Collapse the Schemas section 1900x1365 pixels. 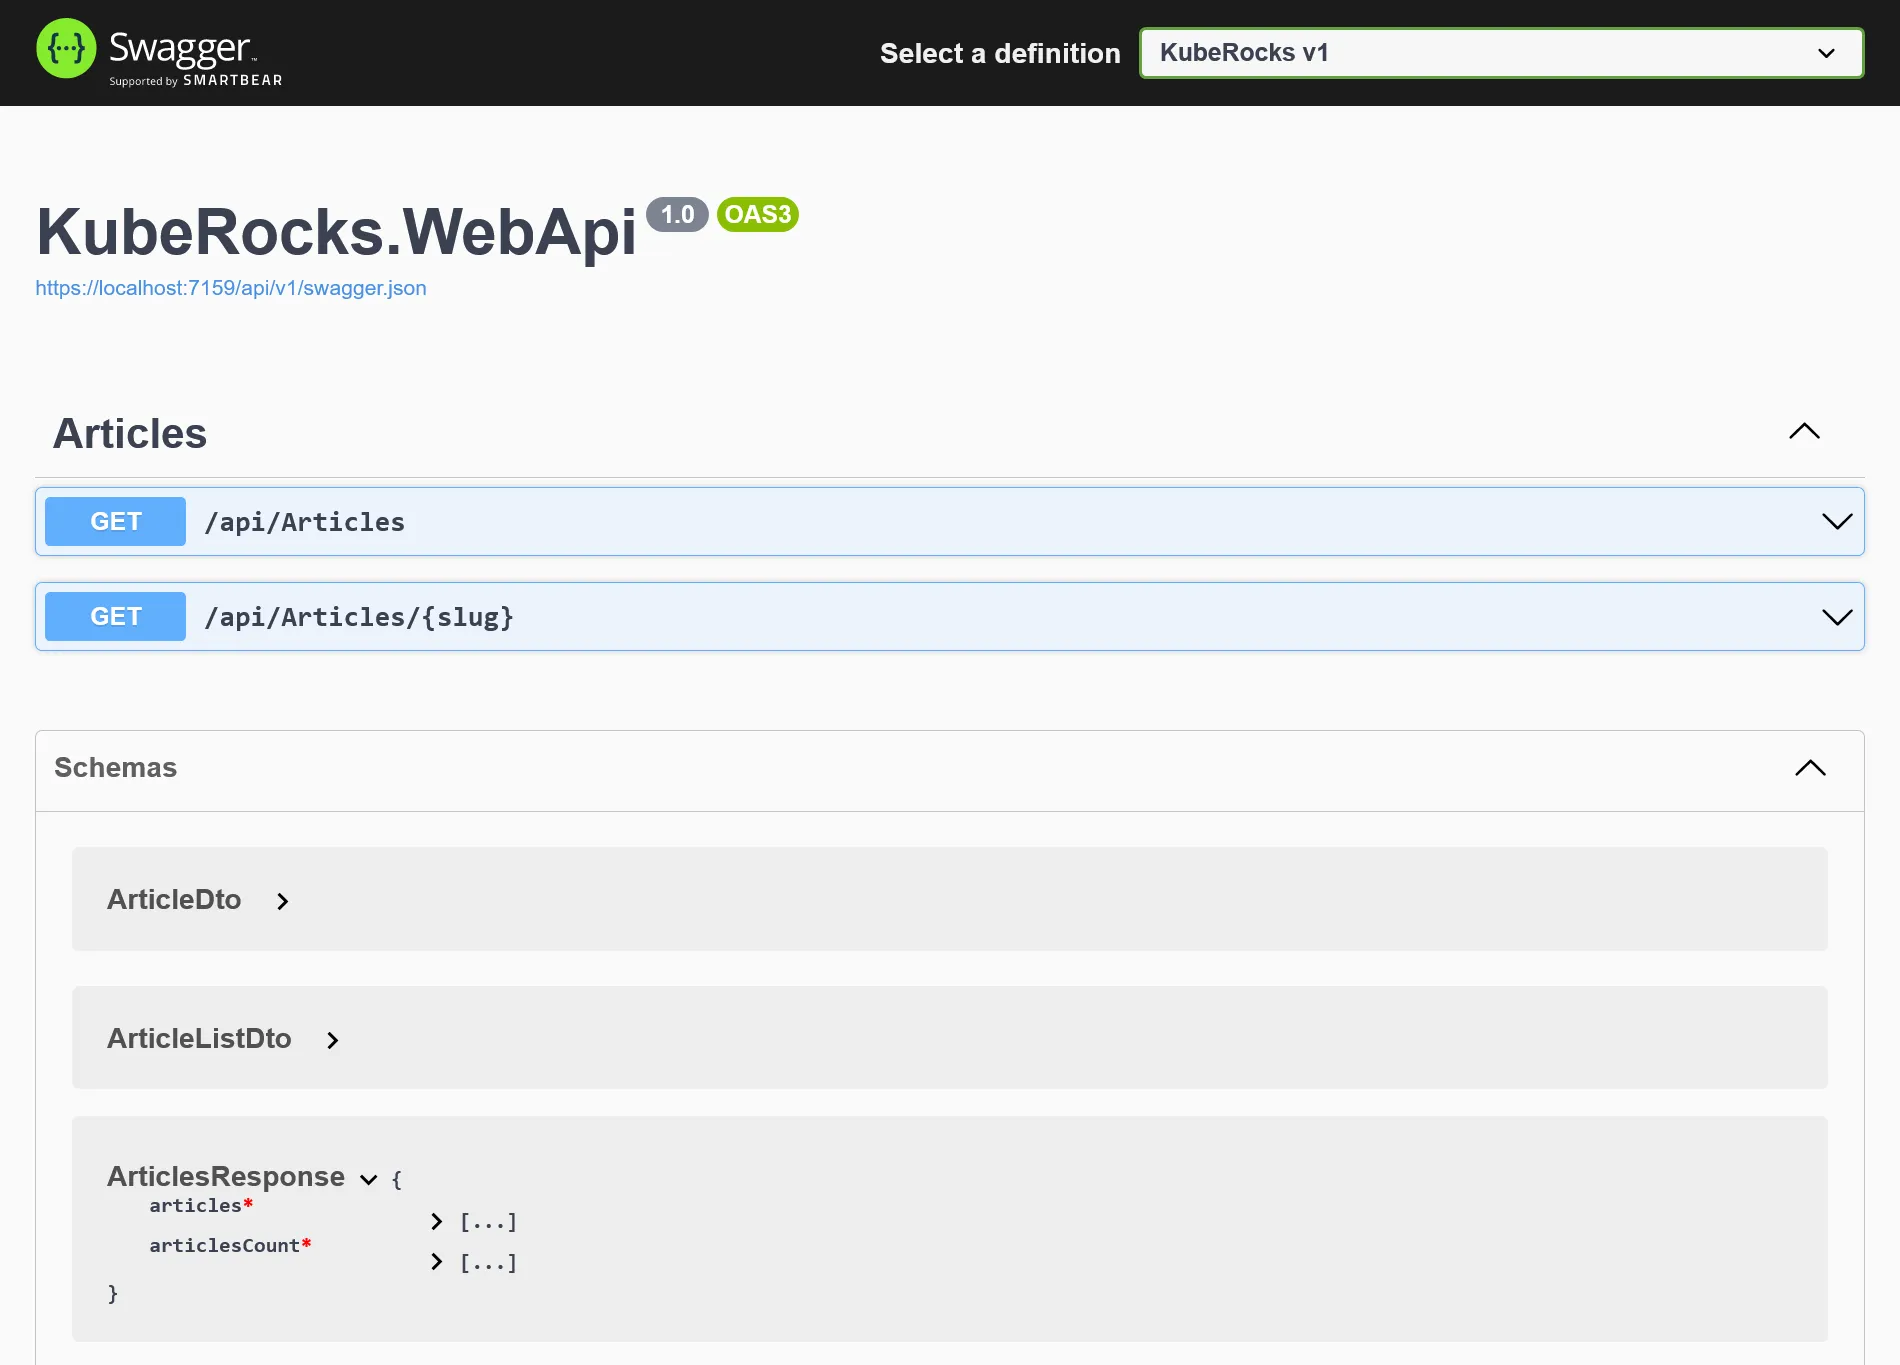point(1809,768)
